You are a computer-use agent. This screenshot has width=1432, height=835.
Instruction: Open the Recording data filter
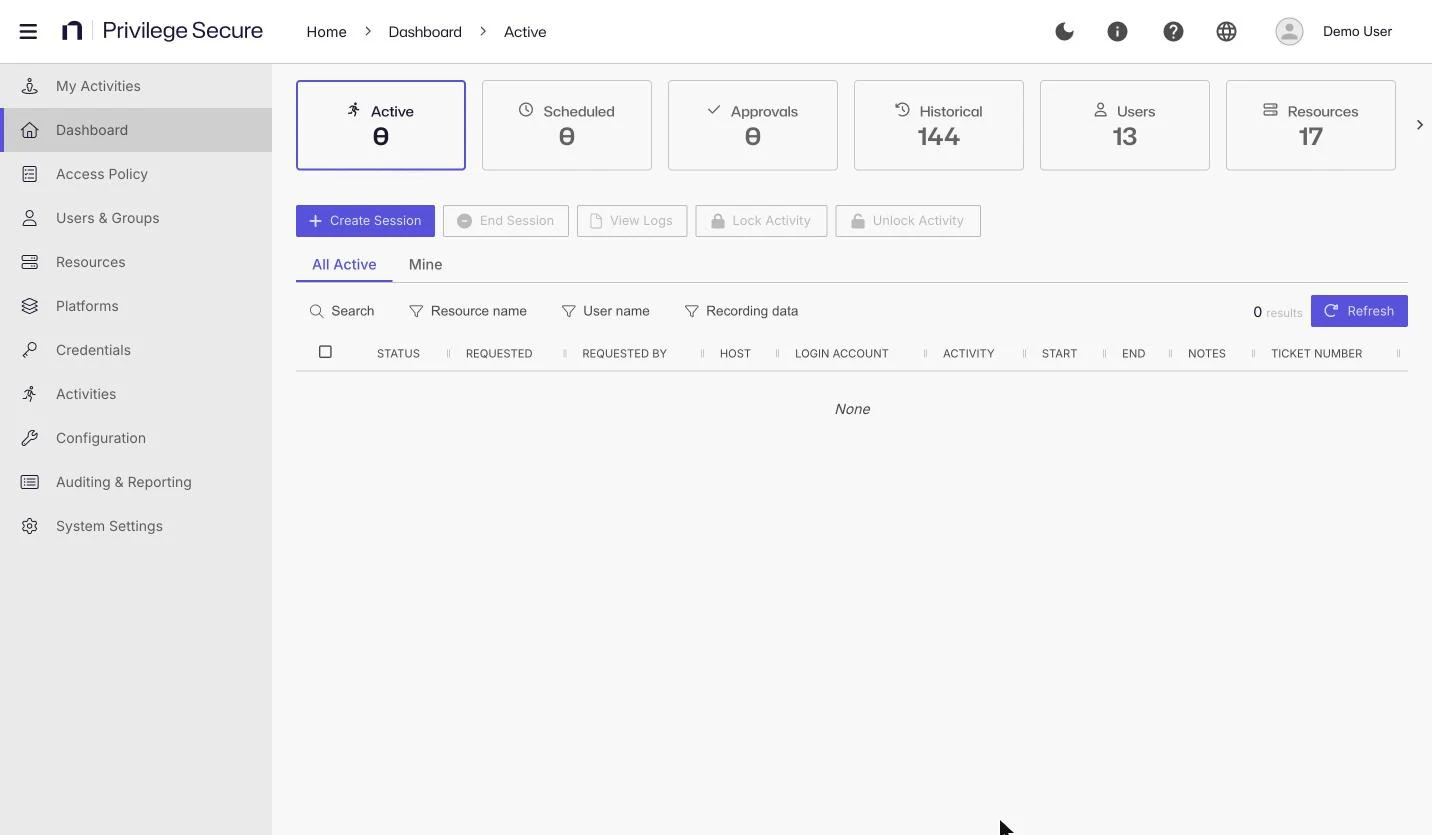[742, 311]
